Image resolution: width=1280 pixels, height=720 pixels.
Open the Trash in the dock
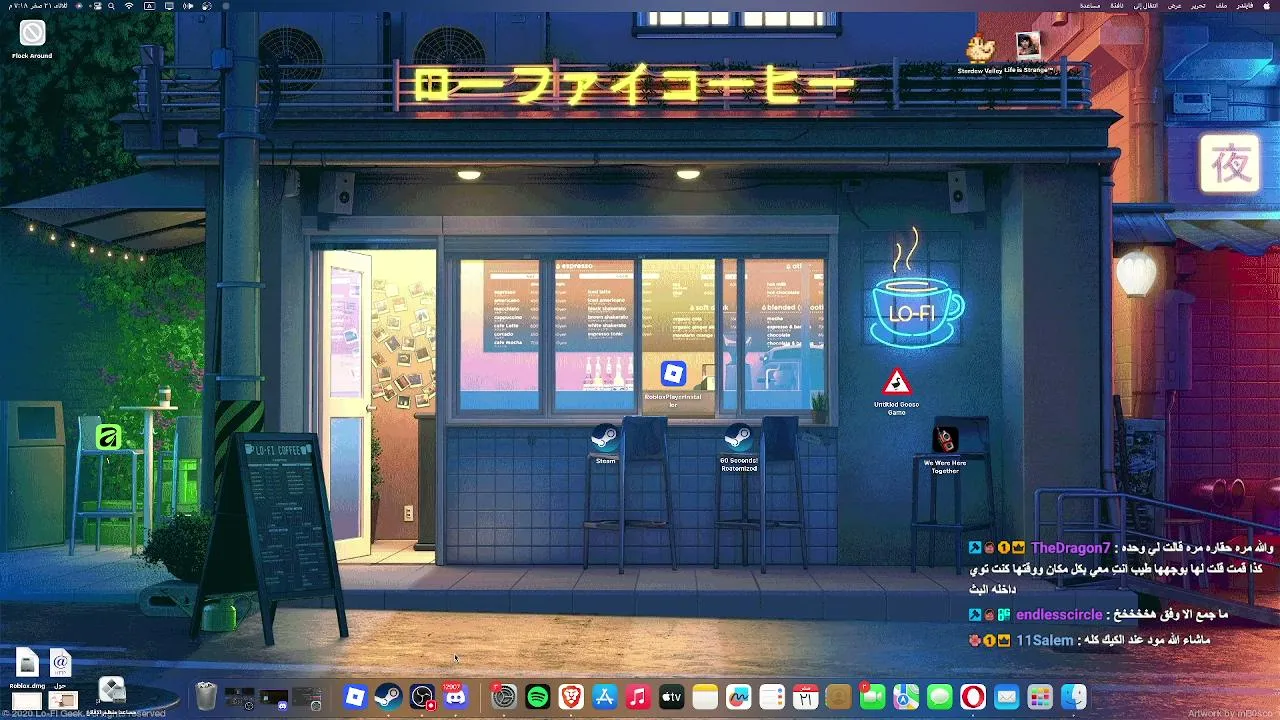coord(206,696)
